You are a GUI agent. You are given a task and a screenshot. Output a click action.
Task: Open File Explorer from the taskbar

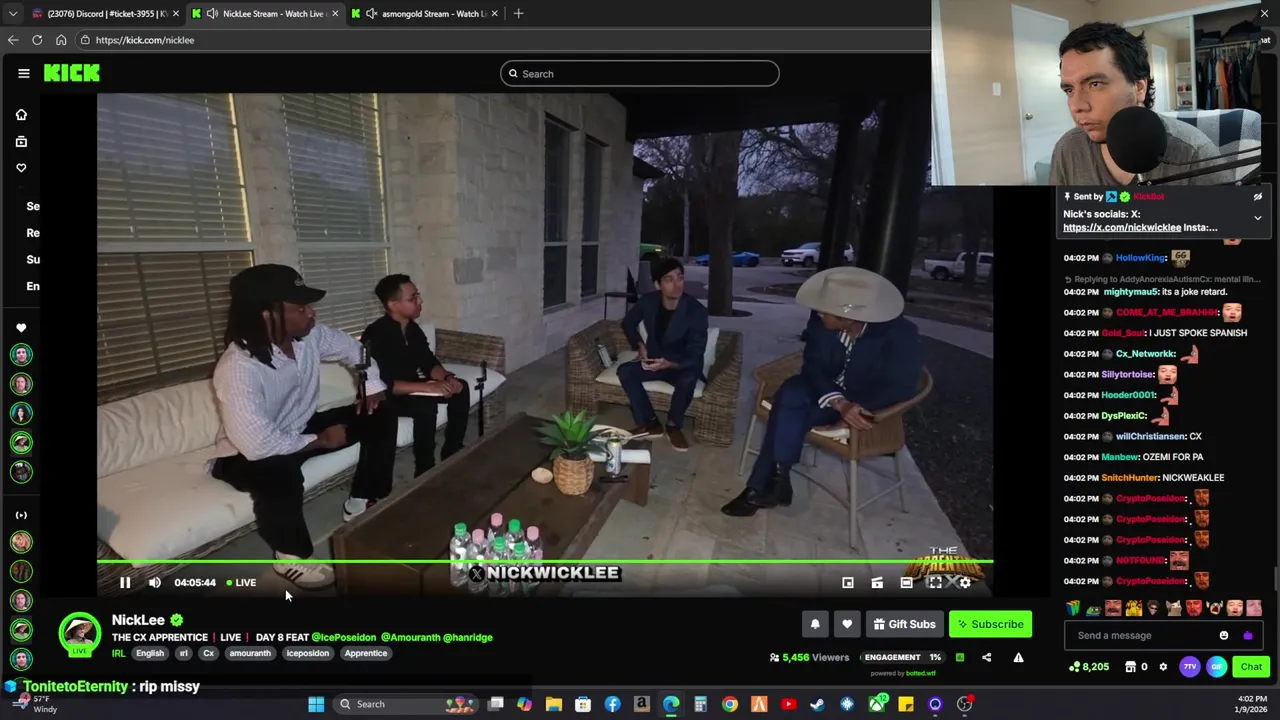[x=553, y=704]
